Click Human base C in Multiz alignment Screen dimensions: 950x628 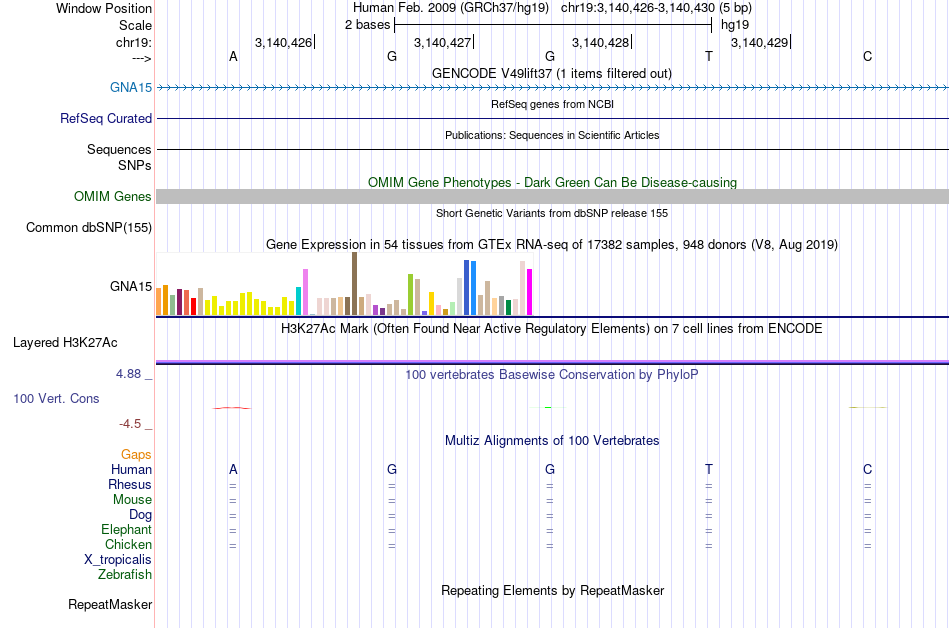(868, 469)
